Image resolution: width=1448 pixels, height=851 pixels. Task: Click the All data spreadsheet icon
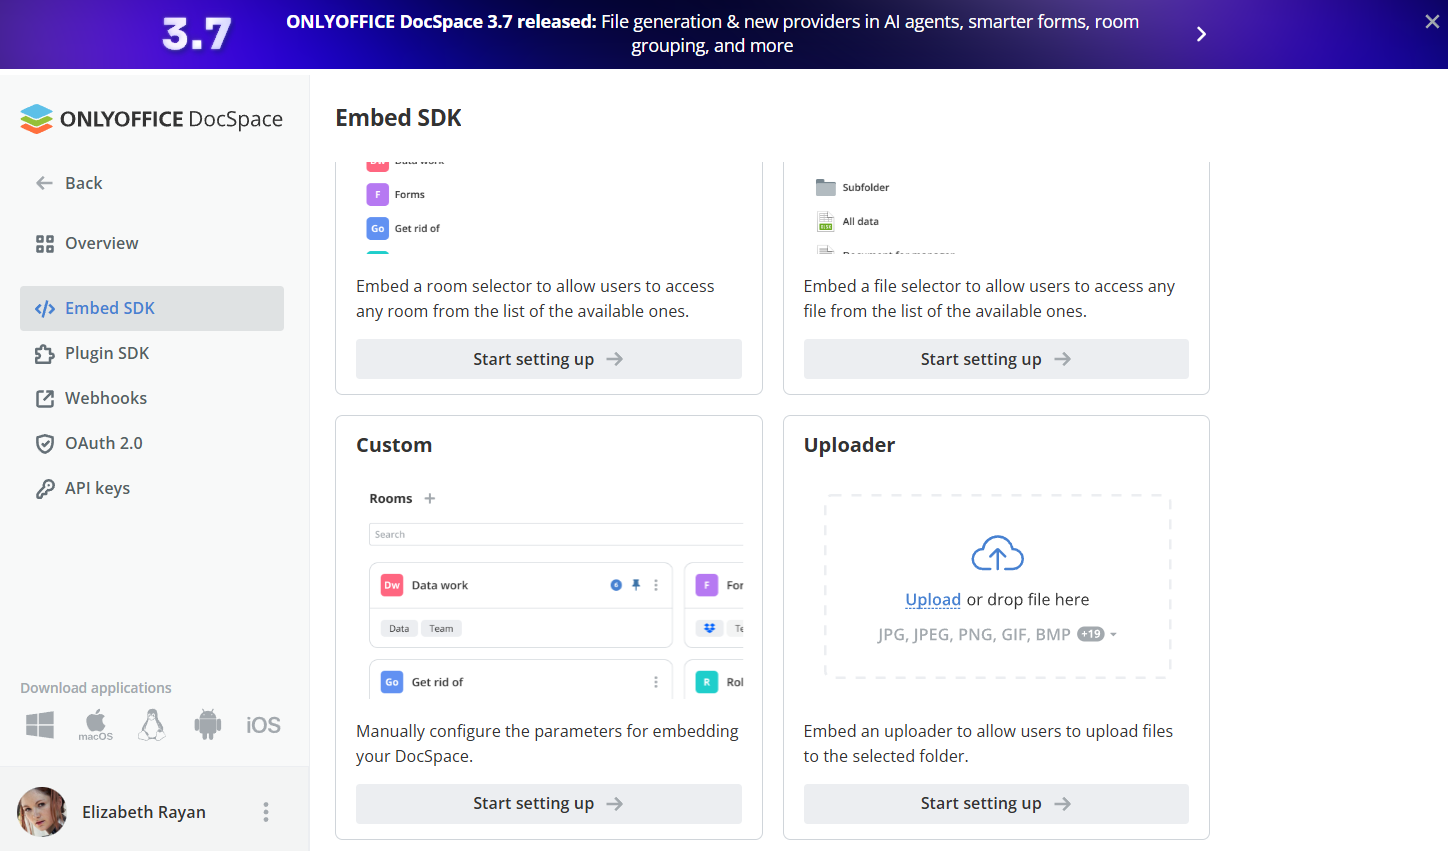click(825, 221)
